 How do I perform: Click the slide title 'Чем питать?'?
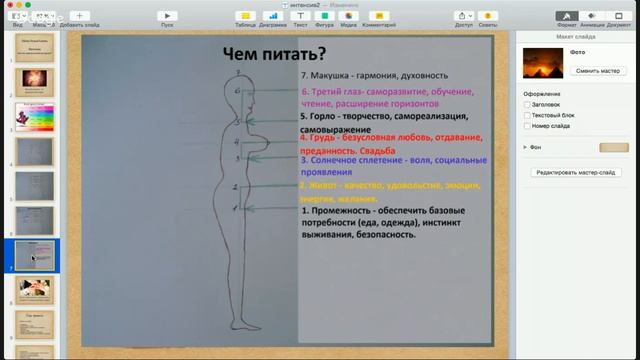[274, 54]
